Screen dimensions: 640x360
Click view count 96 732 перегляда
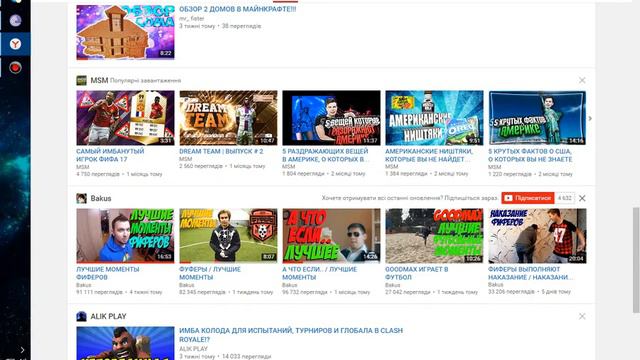tap(304, 292)
